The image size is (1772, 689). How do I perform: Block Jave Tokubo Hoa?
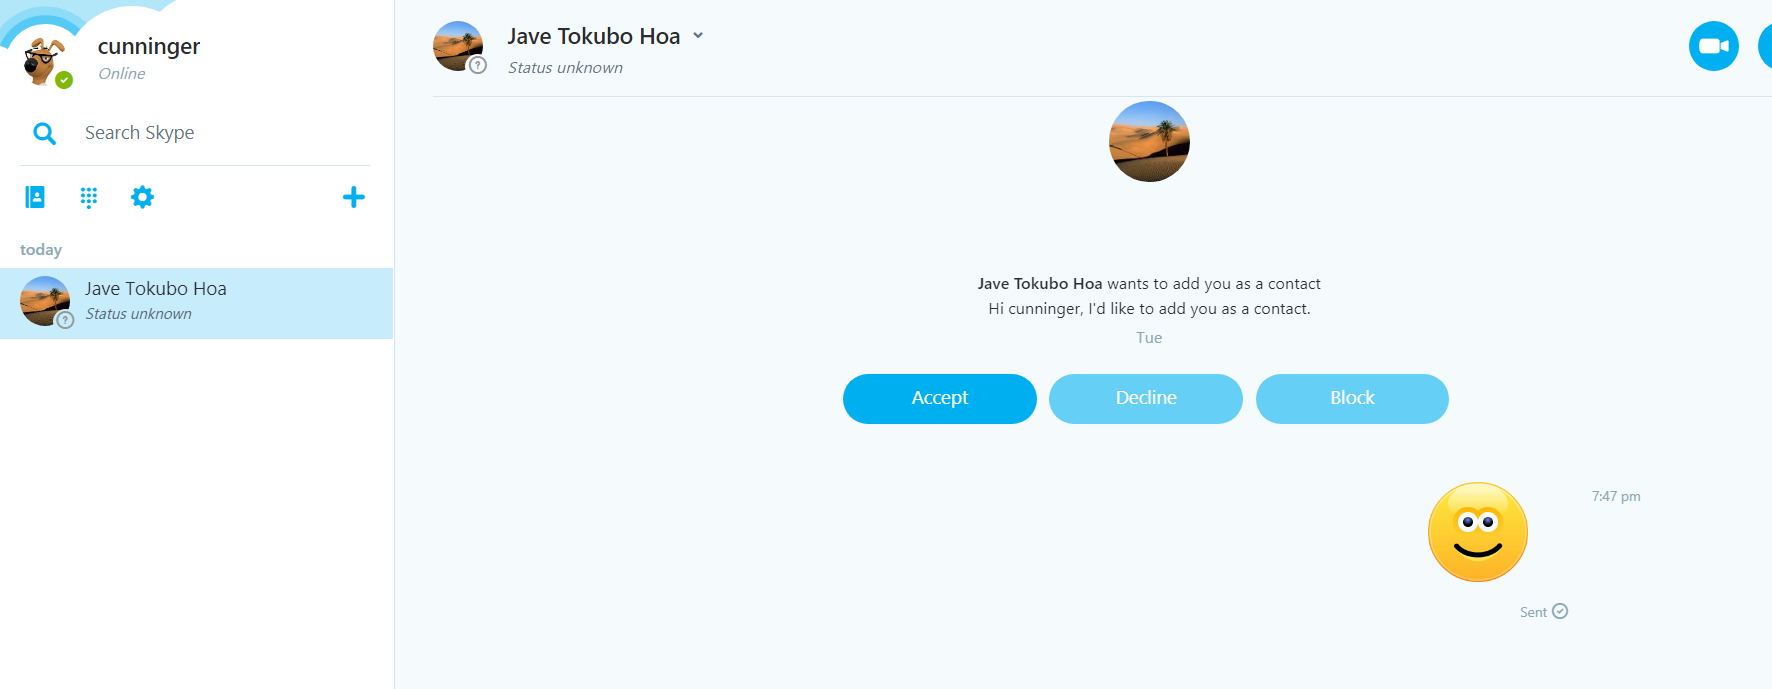(x=1351, y=398)
